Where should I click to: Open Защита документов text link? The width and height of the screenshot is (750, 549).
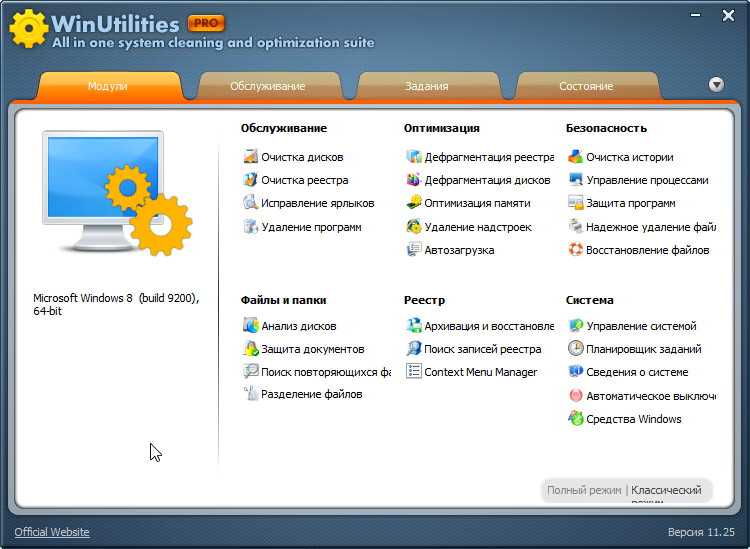pos(312,349)
